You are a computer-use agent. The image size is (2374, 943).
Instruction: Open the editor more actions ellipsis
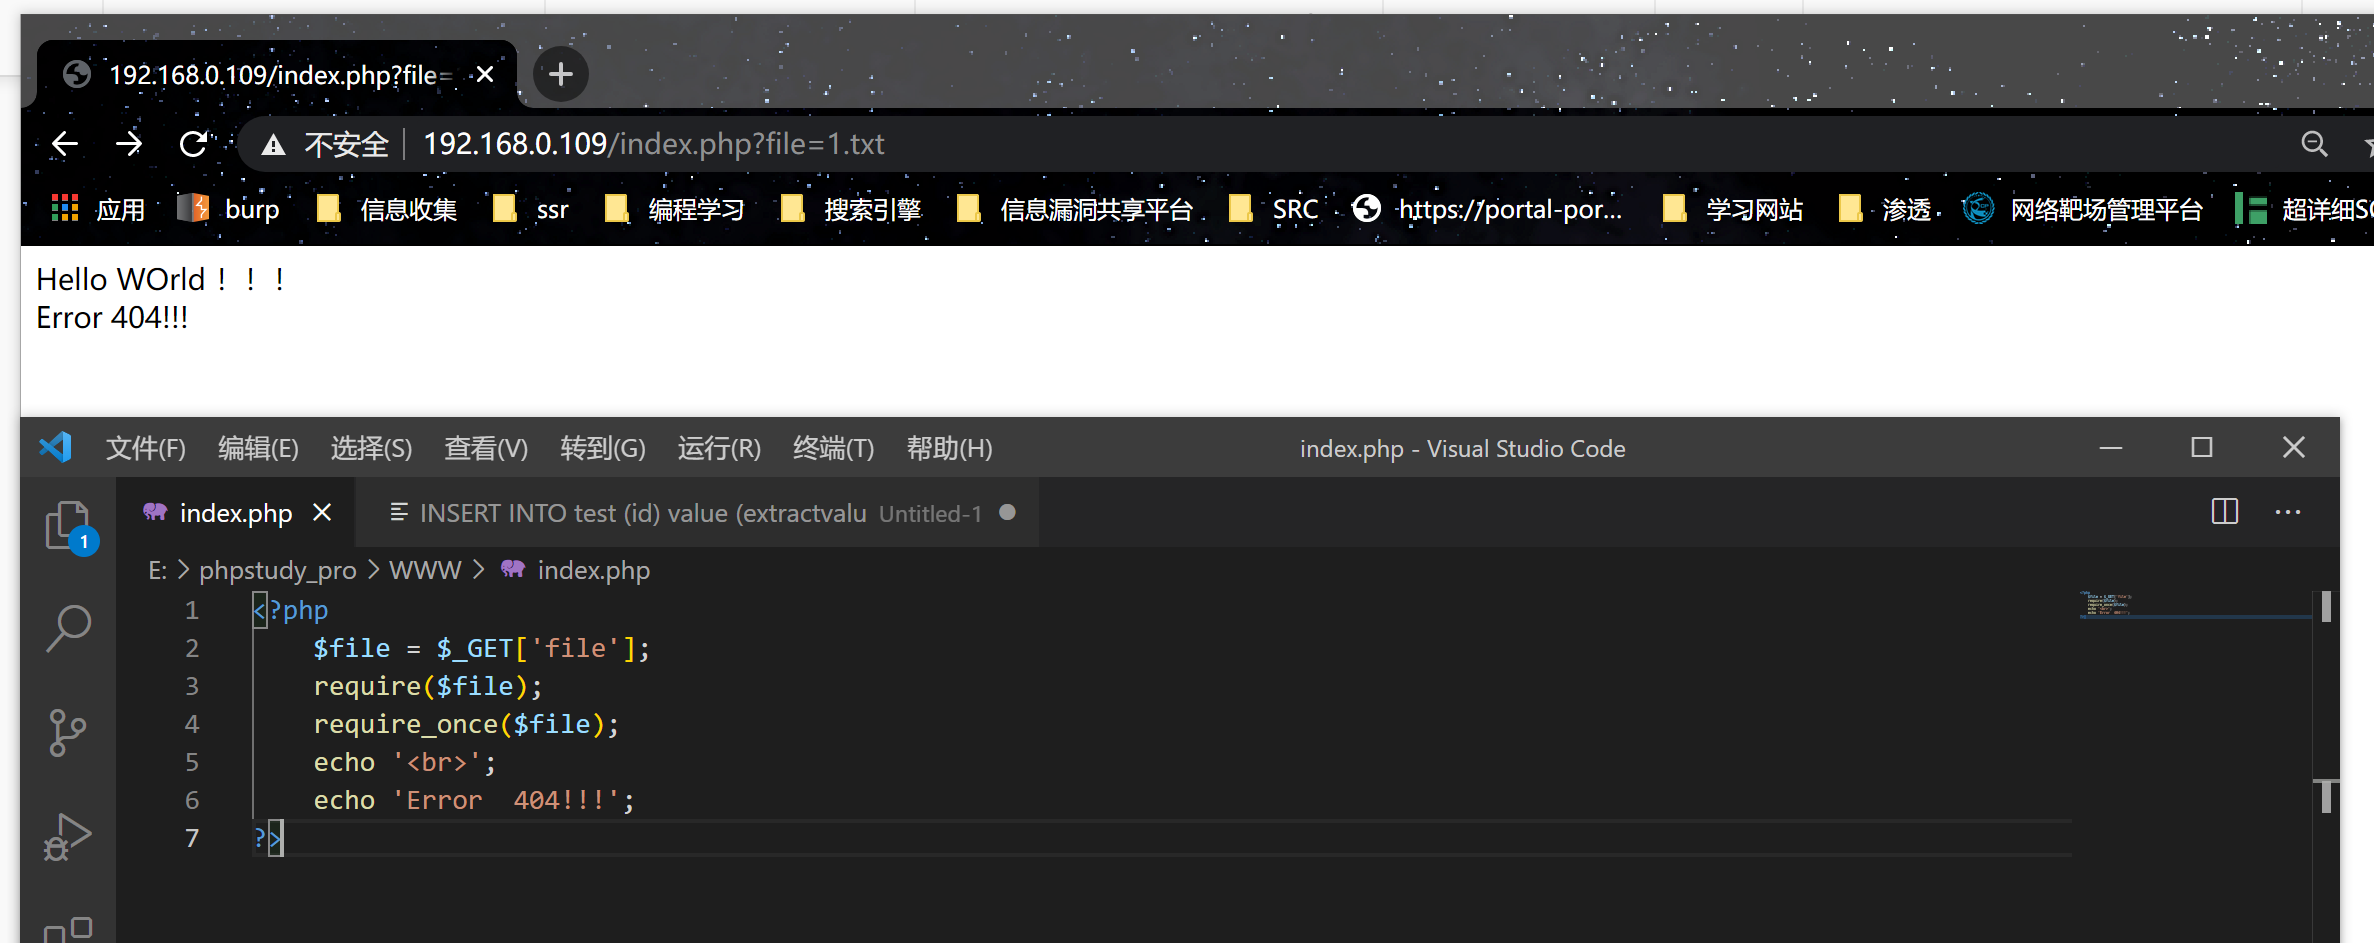(2288, 512)
